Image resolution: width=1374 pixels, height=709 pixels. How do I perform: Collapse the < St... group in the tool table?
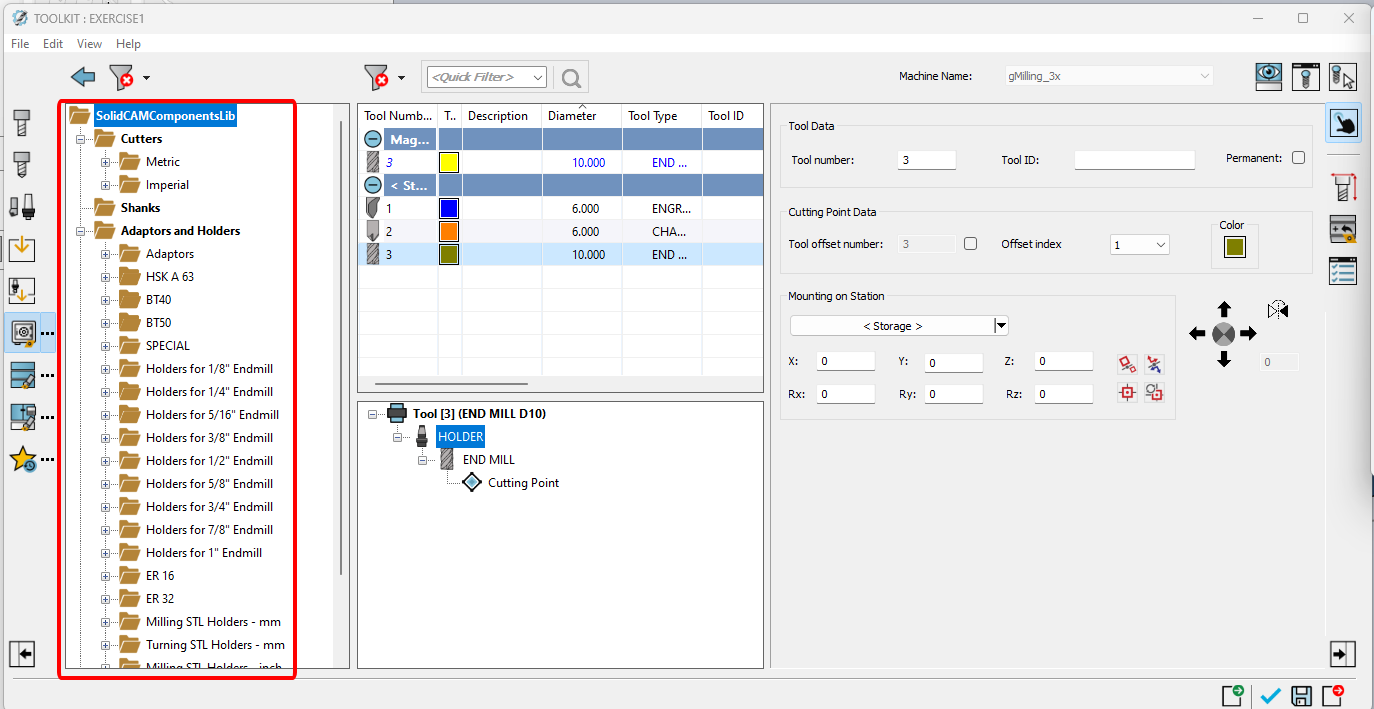click(x=372, y=185)
